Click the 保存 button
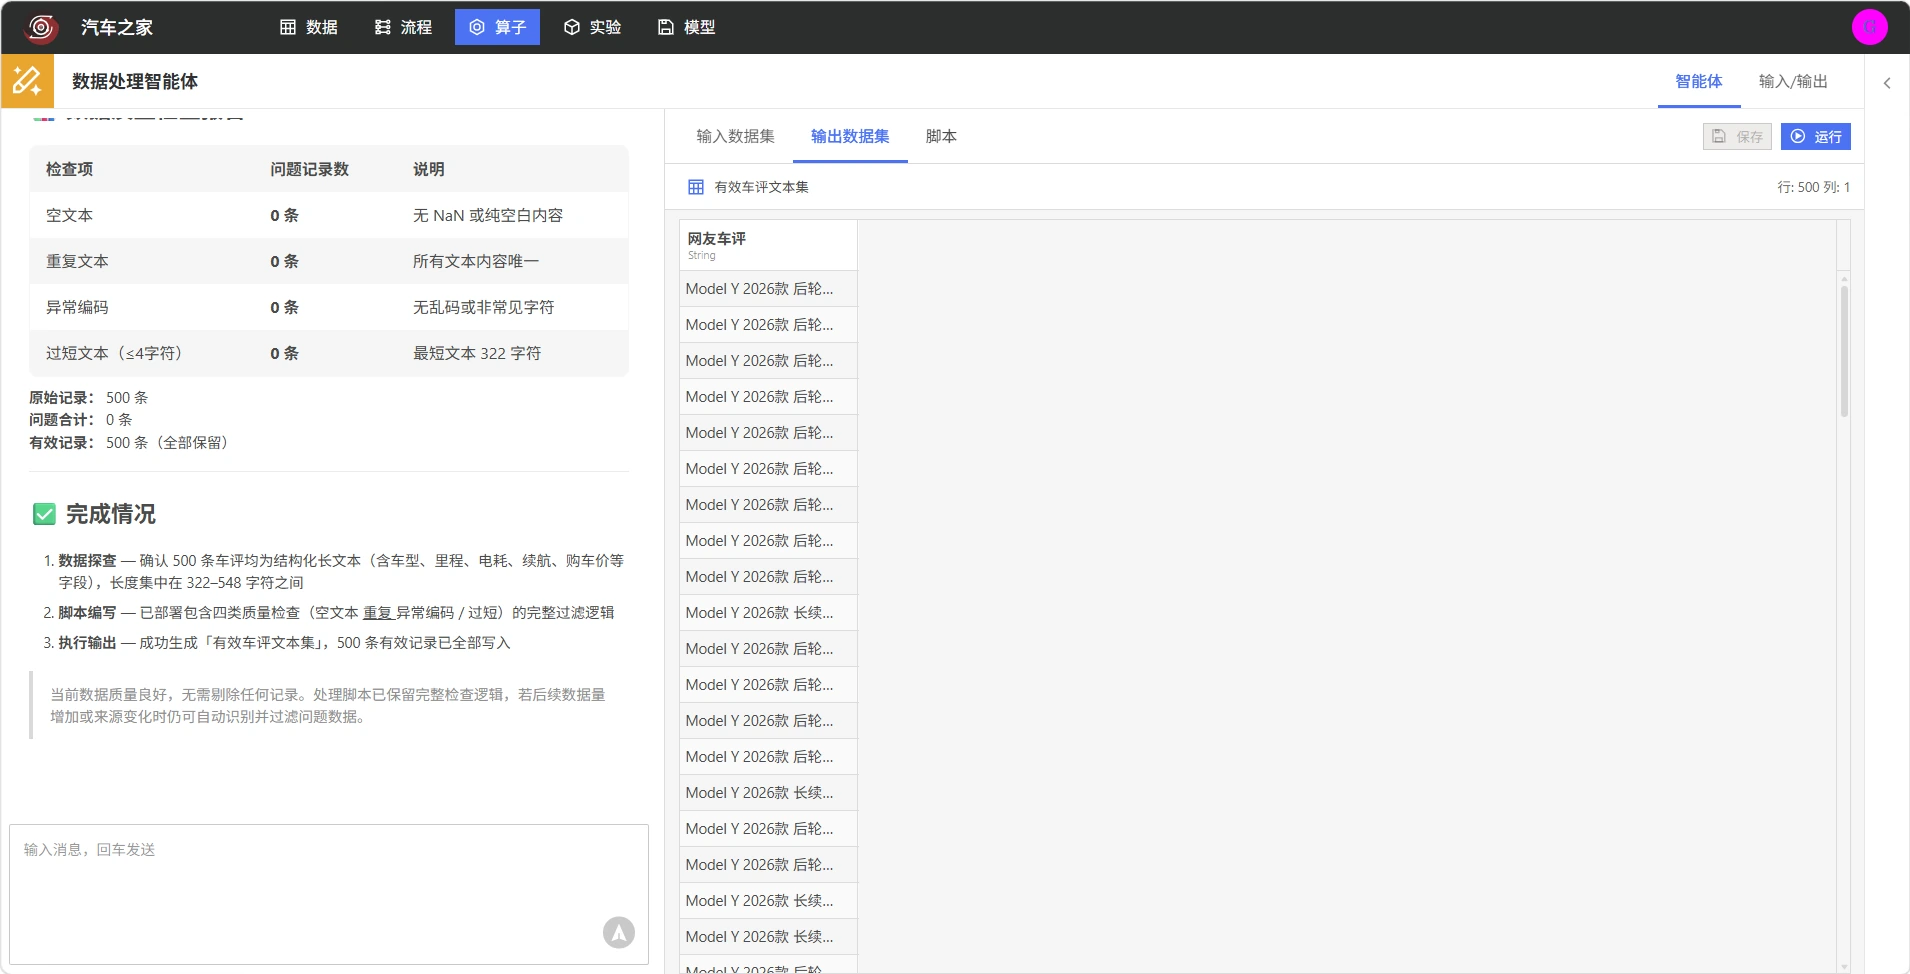 pos(1737,137)
